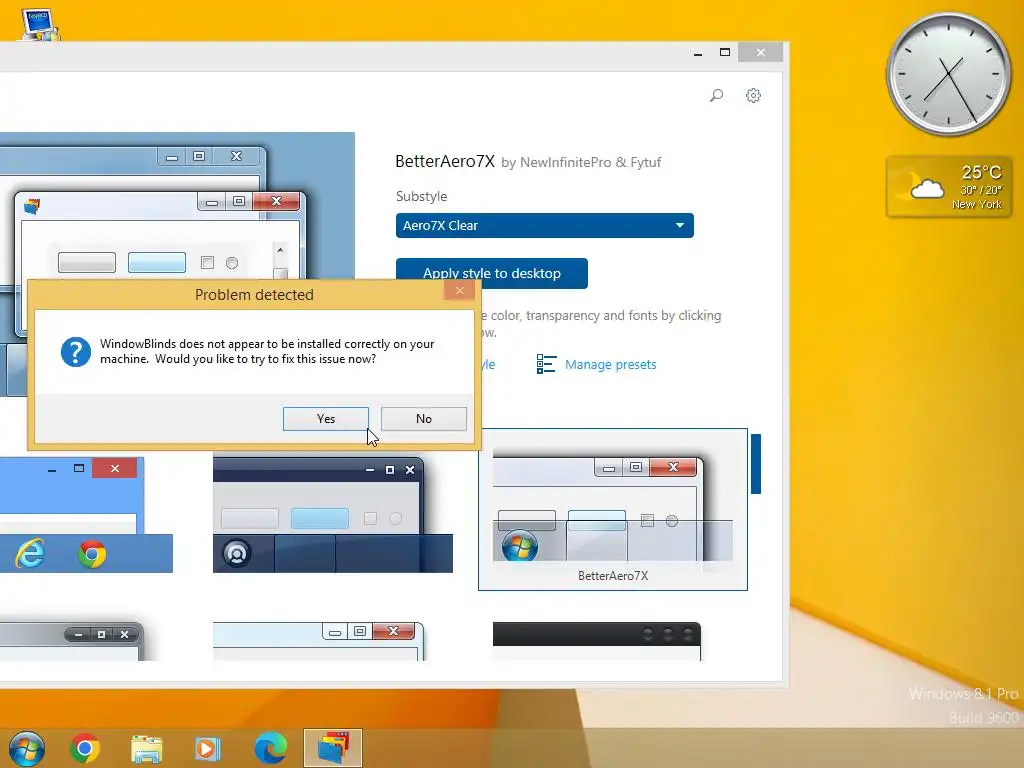Expand the Aero7X Clear substyle dropdown
This screenshot has height=768, width=1024.
point(545,225)
